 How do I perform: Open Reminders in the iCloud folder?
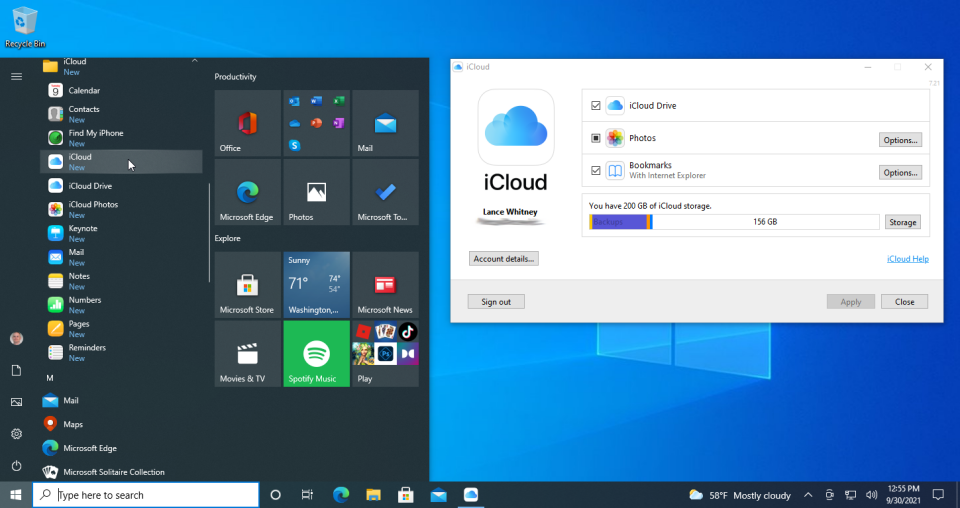pos(121,353)
